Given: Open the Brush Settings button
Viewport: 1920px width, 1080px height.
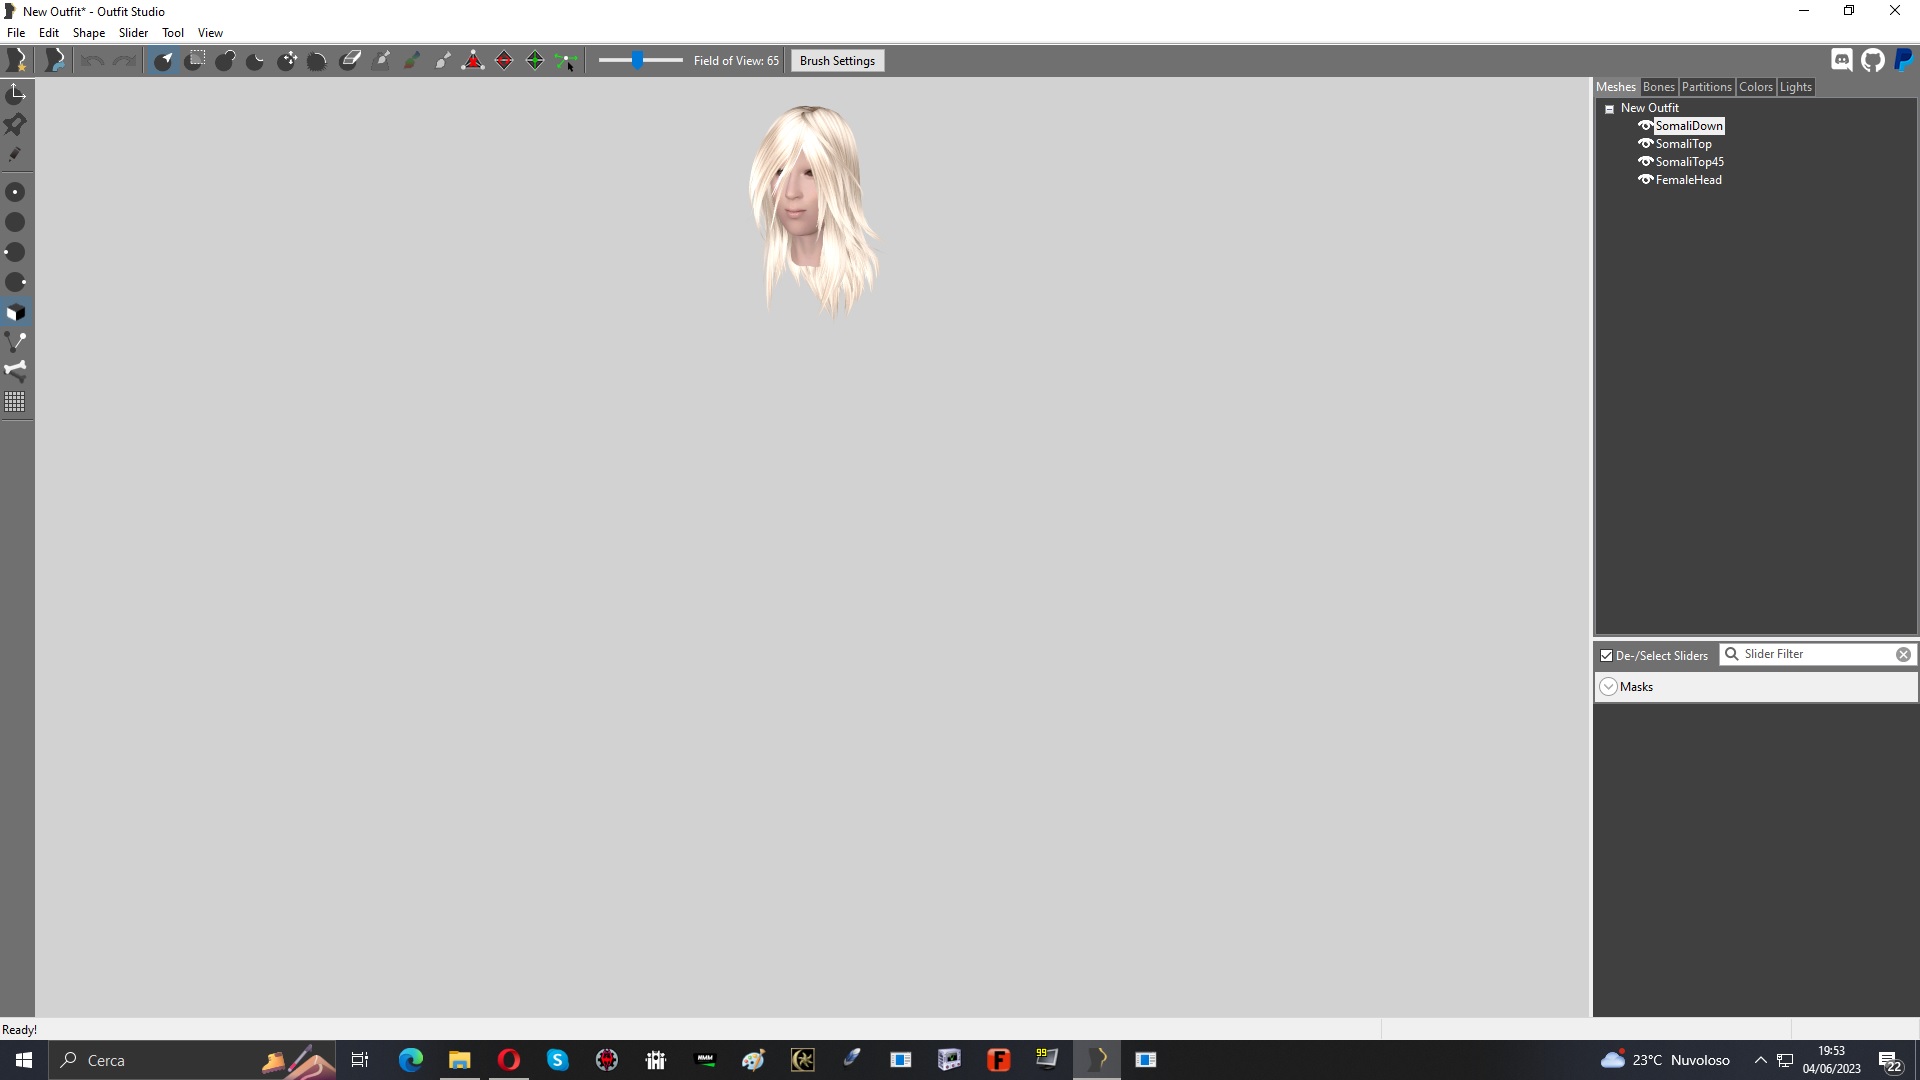Looking at the screenshot, I should (x=837, y=61).
